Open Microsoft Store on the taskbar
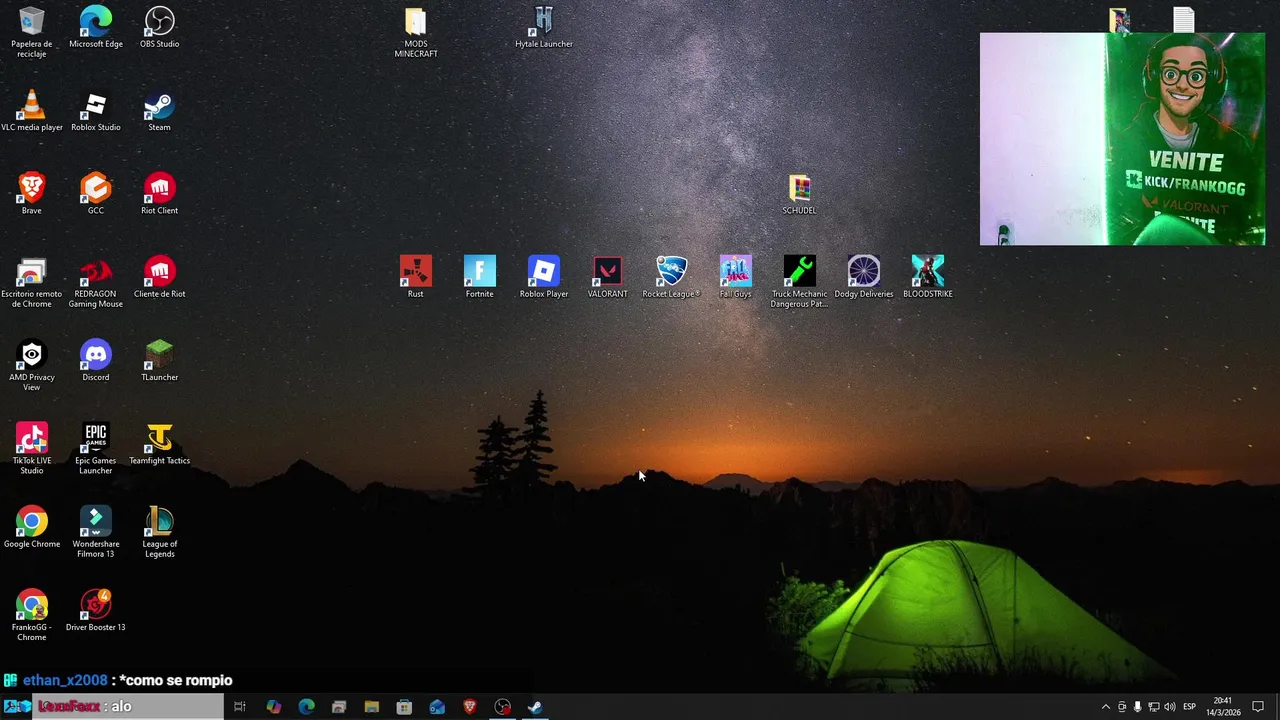This screenshot has width=1280, height=720. (405, 707)
